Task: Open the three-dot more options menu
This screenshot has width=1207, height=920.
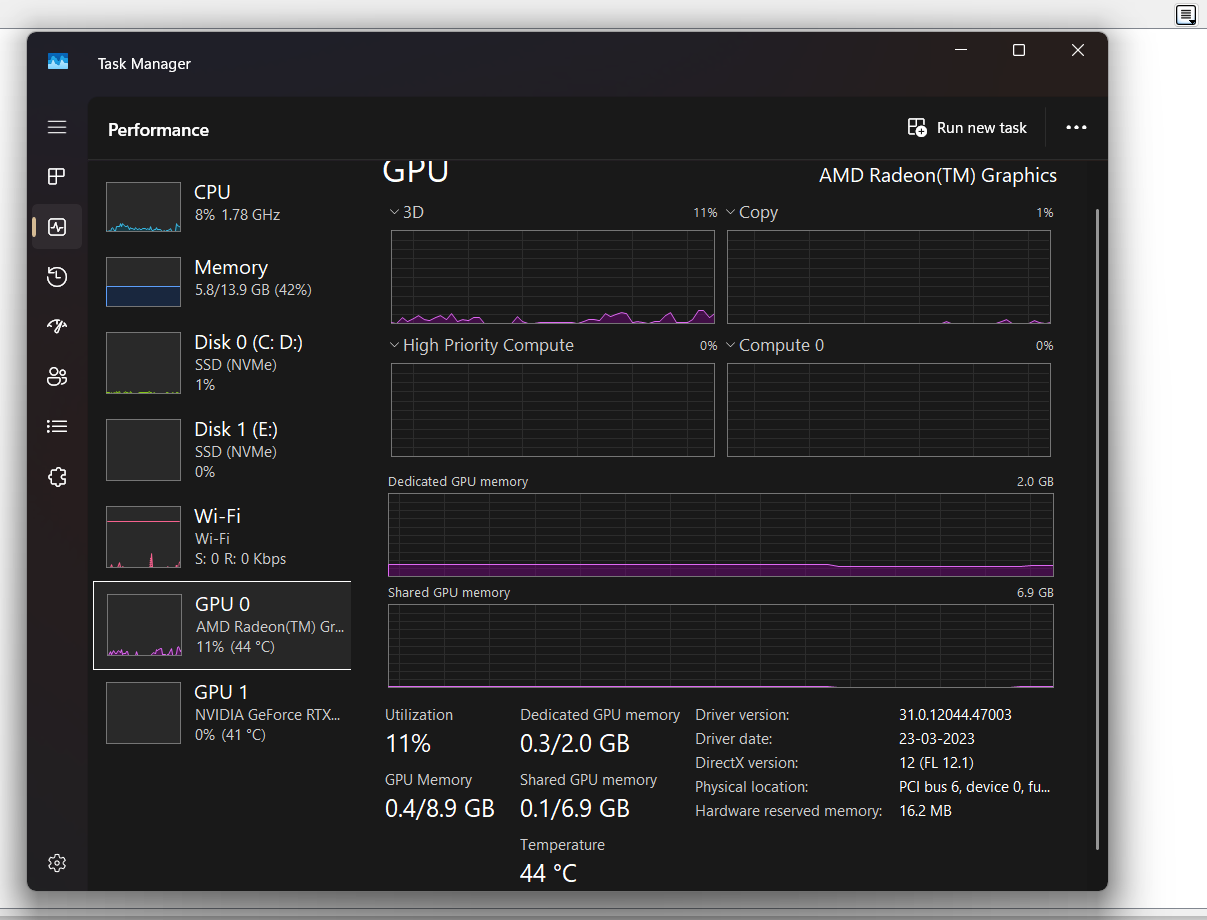Action: [1076, 128]
